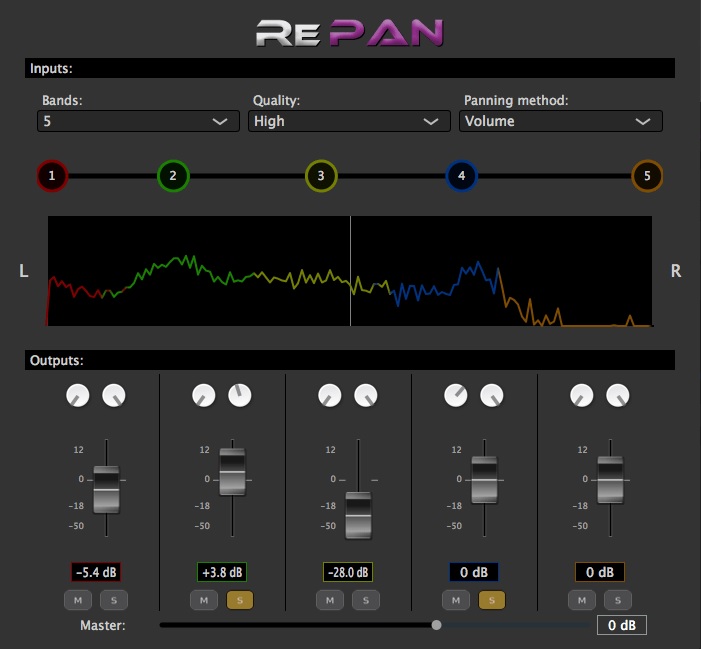
Task: Click orange band node 5
Action: 647,176
